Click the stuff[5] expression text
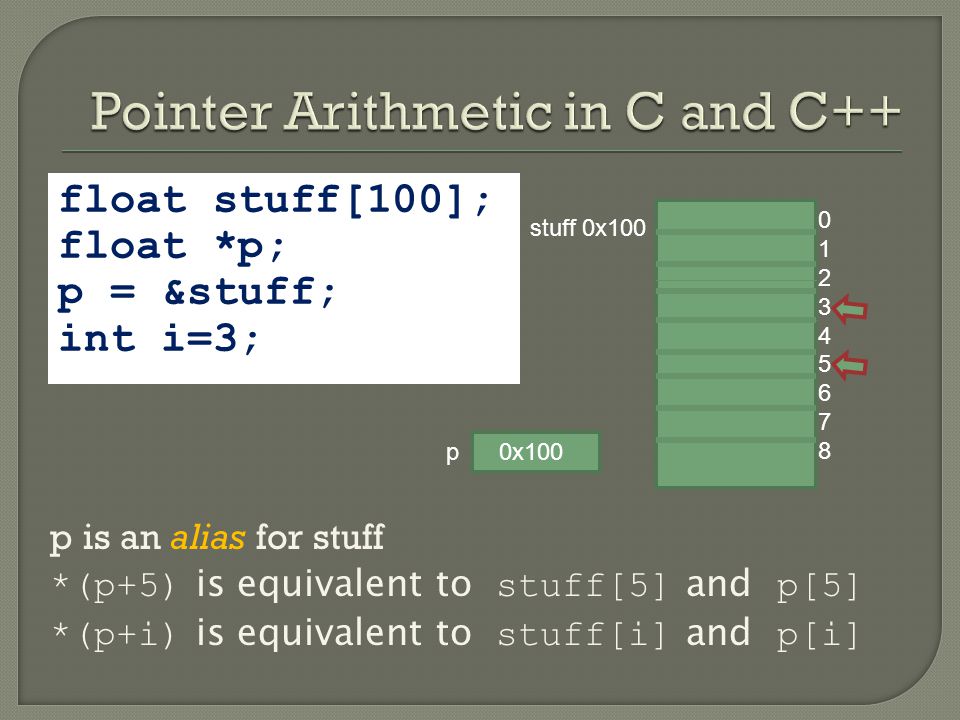This screenshot has height=720, width=960. tap(581, 586)
